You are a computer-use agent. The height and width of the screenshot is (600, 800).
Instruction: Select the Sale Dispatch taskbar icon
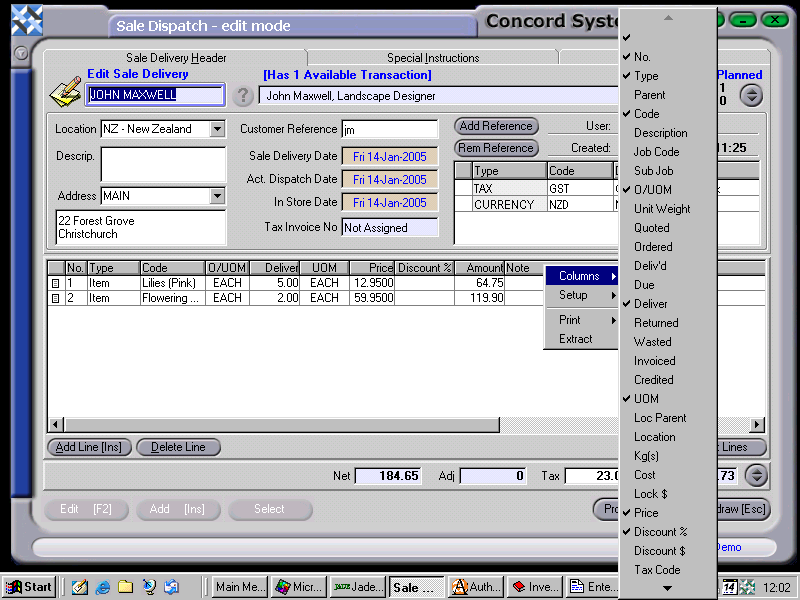tap(416, 587)
